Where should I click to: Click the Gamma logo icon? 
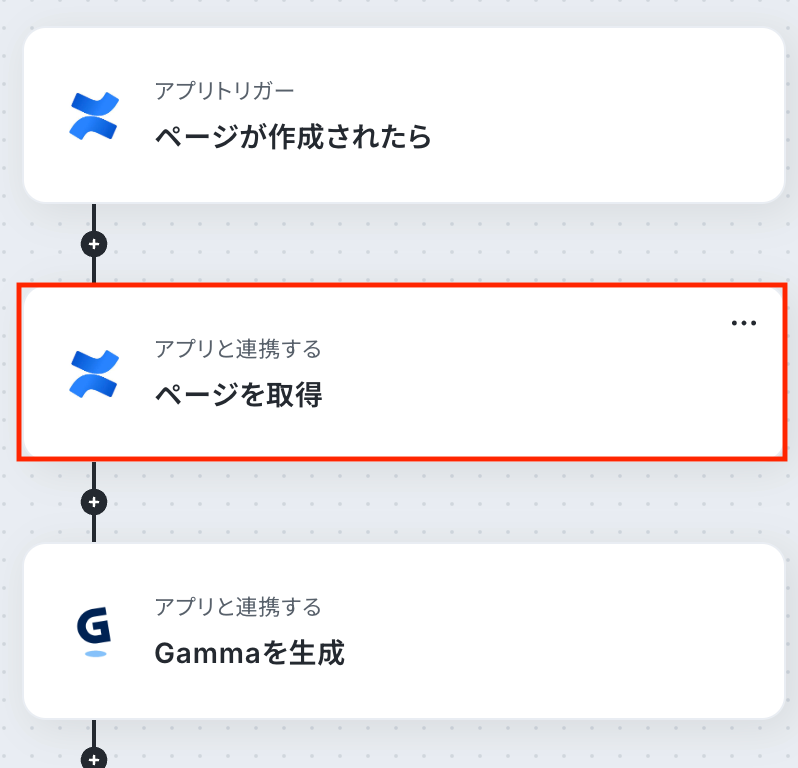pyautogui.click(x=95, y=631)
